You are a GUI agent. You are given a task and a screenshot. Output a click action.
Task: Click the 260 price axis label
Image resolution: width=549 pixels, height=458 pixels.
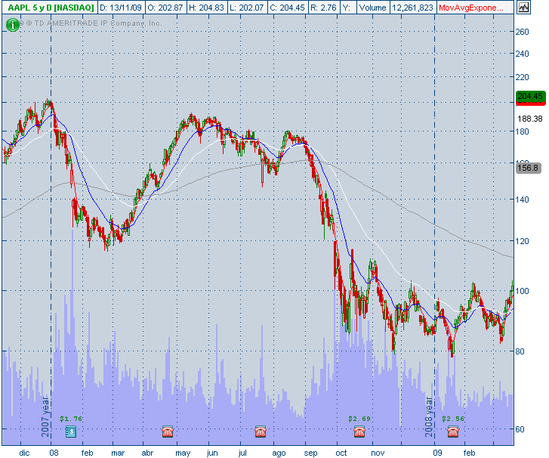pyautogui.click(x=522, y=32)
